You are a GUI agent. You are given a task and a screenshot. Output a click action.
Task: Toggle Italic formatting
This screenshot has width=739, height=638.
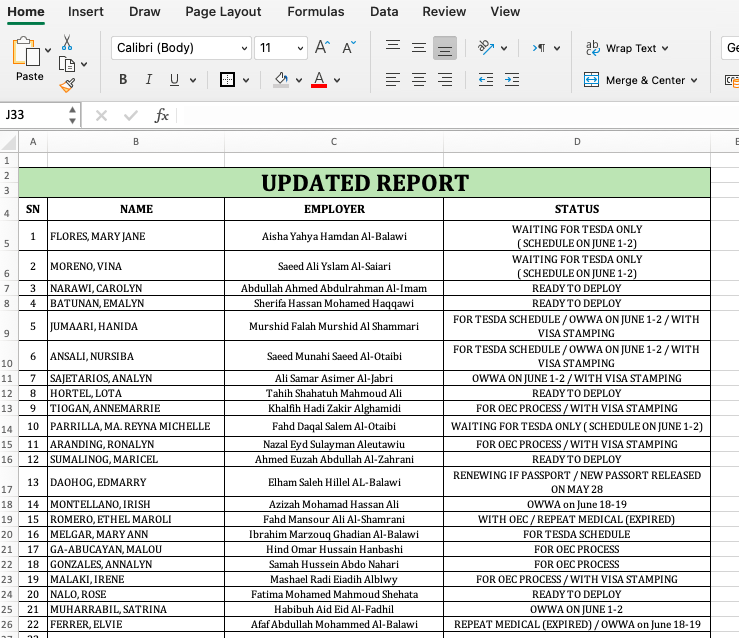[148, 80]
